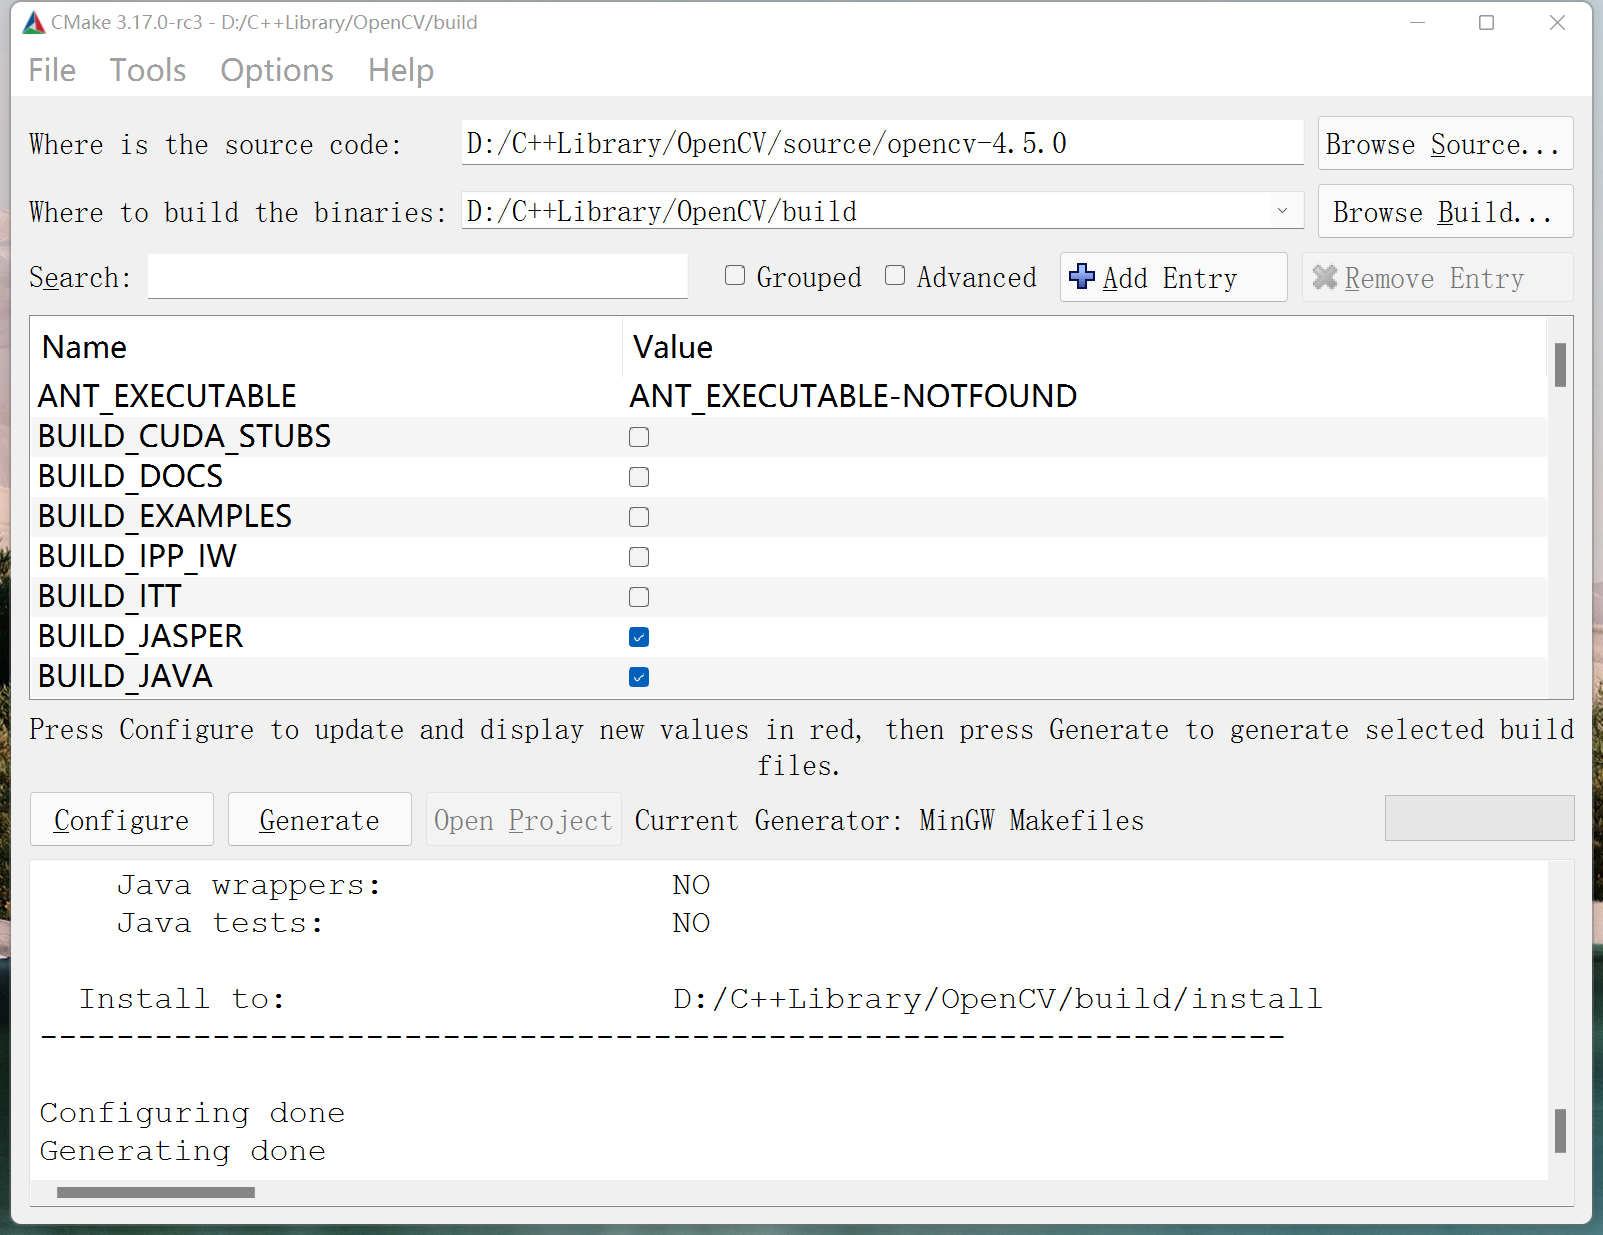The image size is (1603, 1235).
Task: Enable the BUILD_ITT checkbox
Action: point(639,597)
